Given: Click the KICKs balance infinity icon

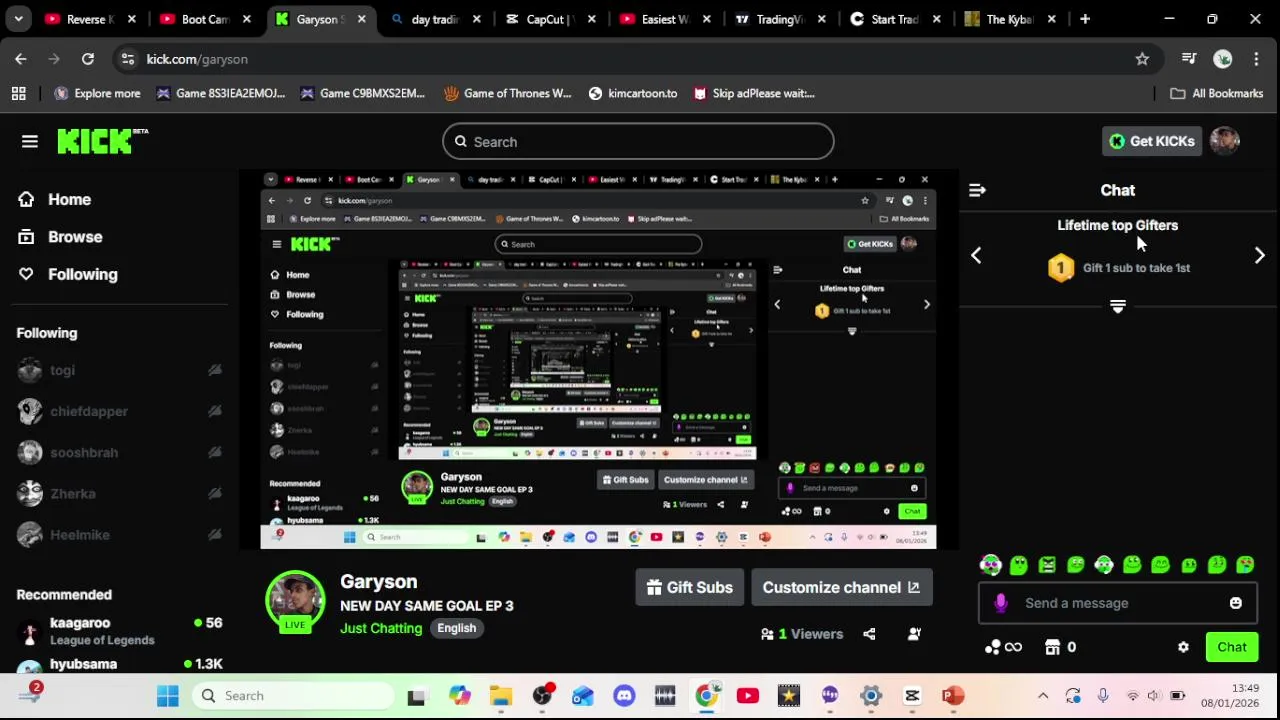Looking at the screenshot, I should [x=1003, y=647].
